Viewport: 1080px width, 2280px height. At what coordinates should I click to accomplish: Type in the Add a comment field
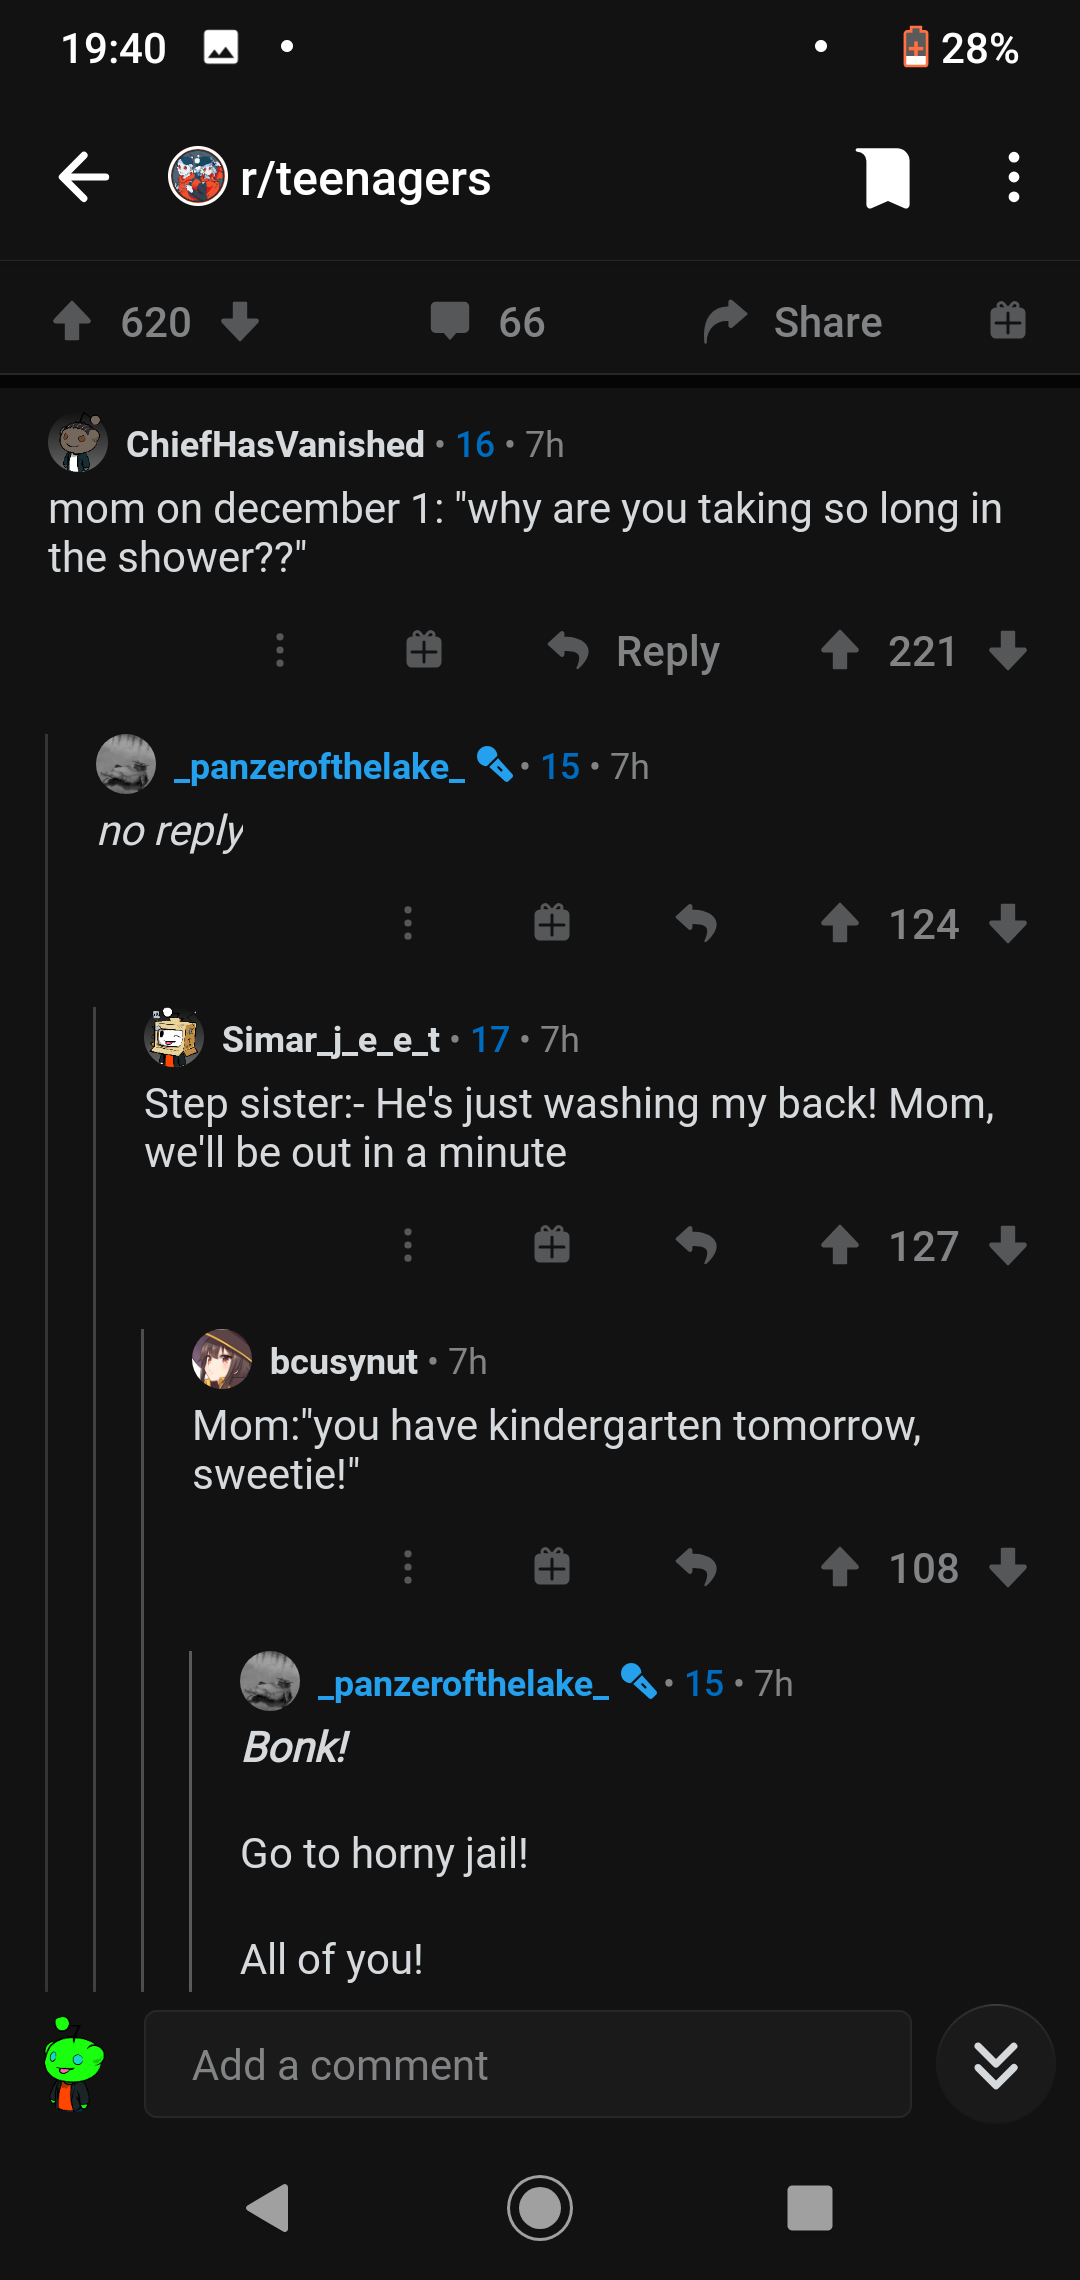click(528, 2065)
